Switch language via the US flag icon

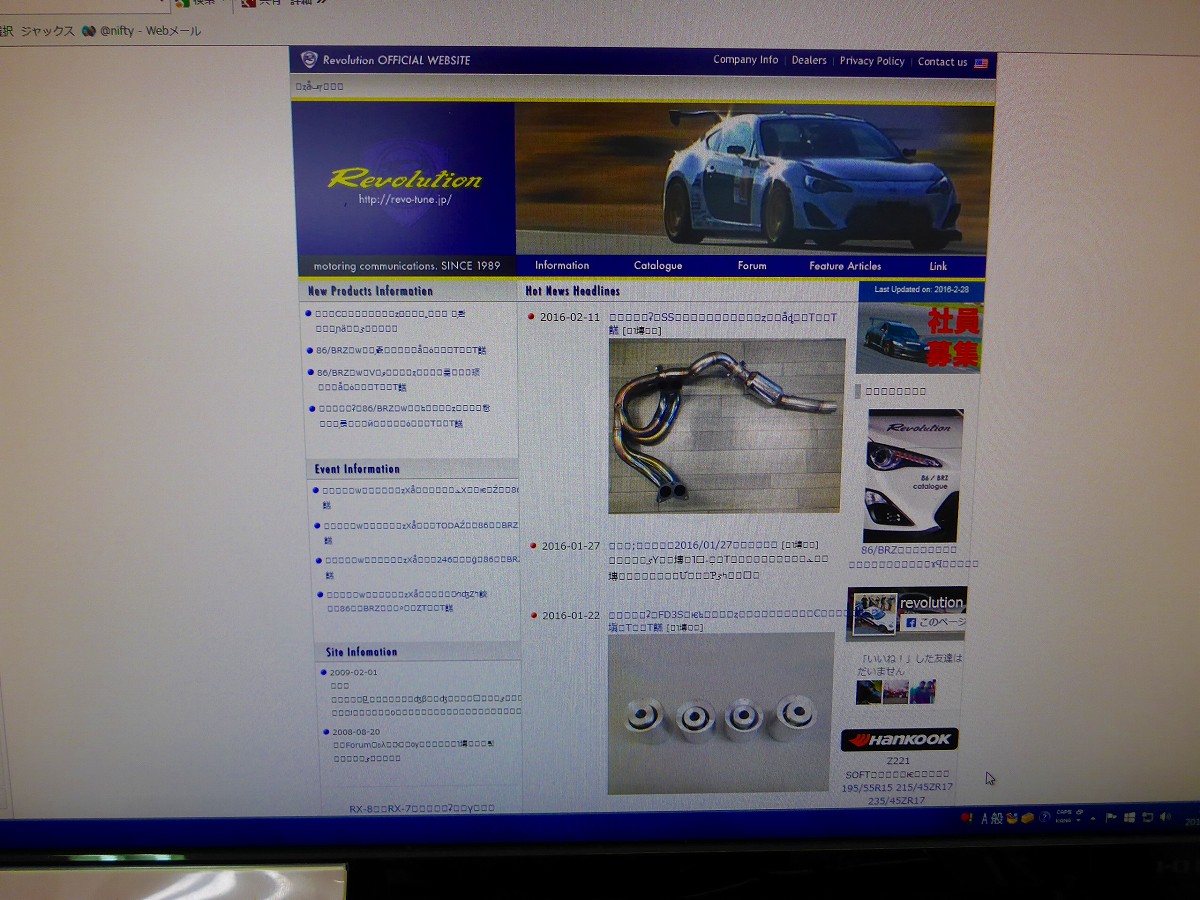pos(981,63)
